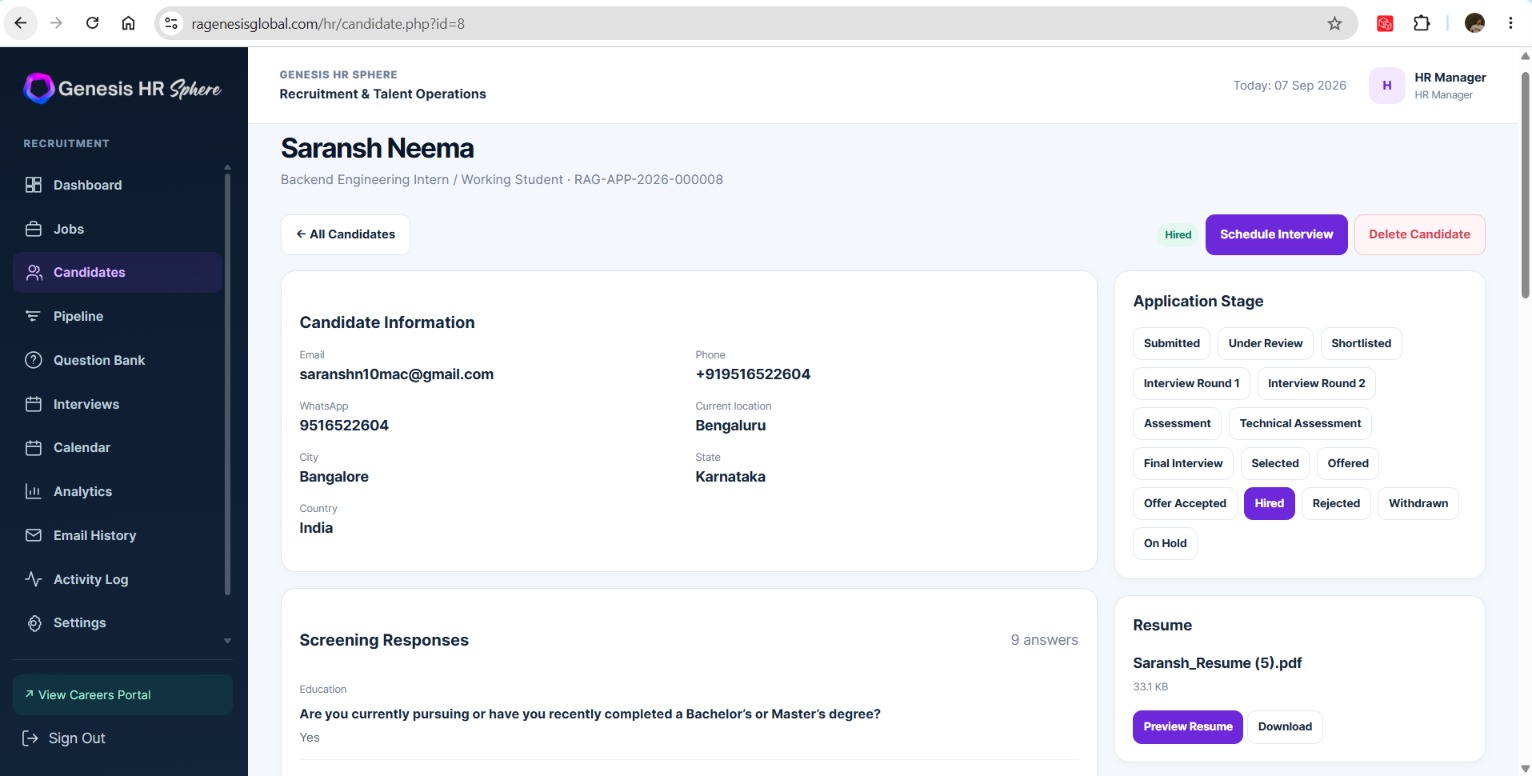
Task: Set application stage to Rejected
Action: point(1336,503)
